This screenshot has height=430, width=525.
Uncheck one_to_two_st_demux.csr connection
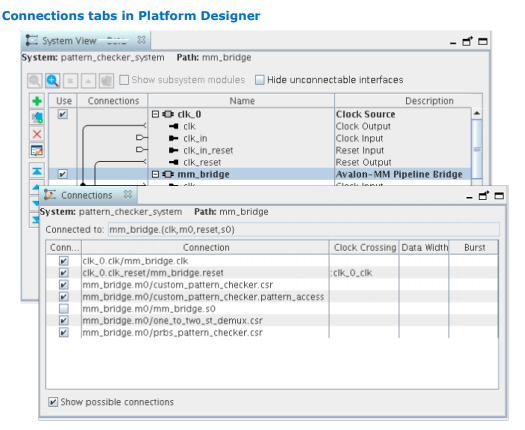point(64,320)
